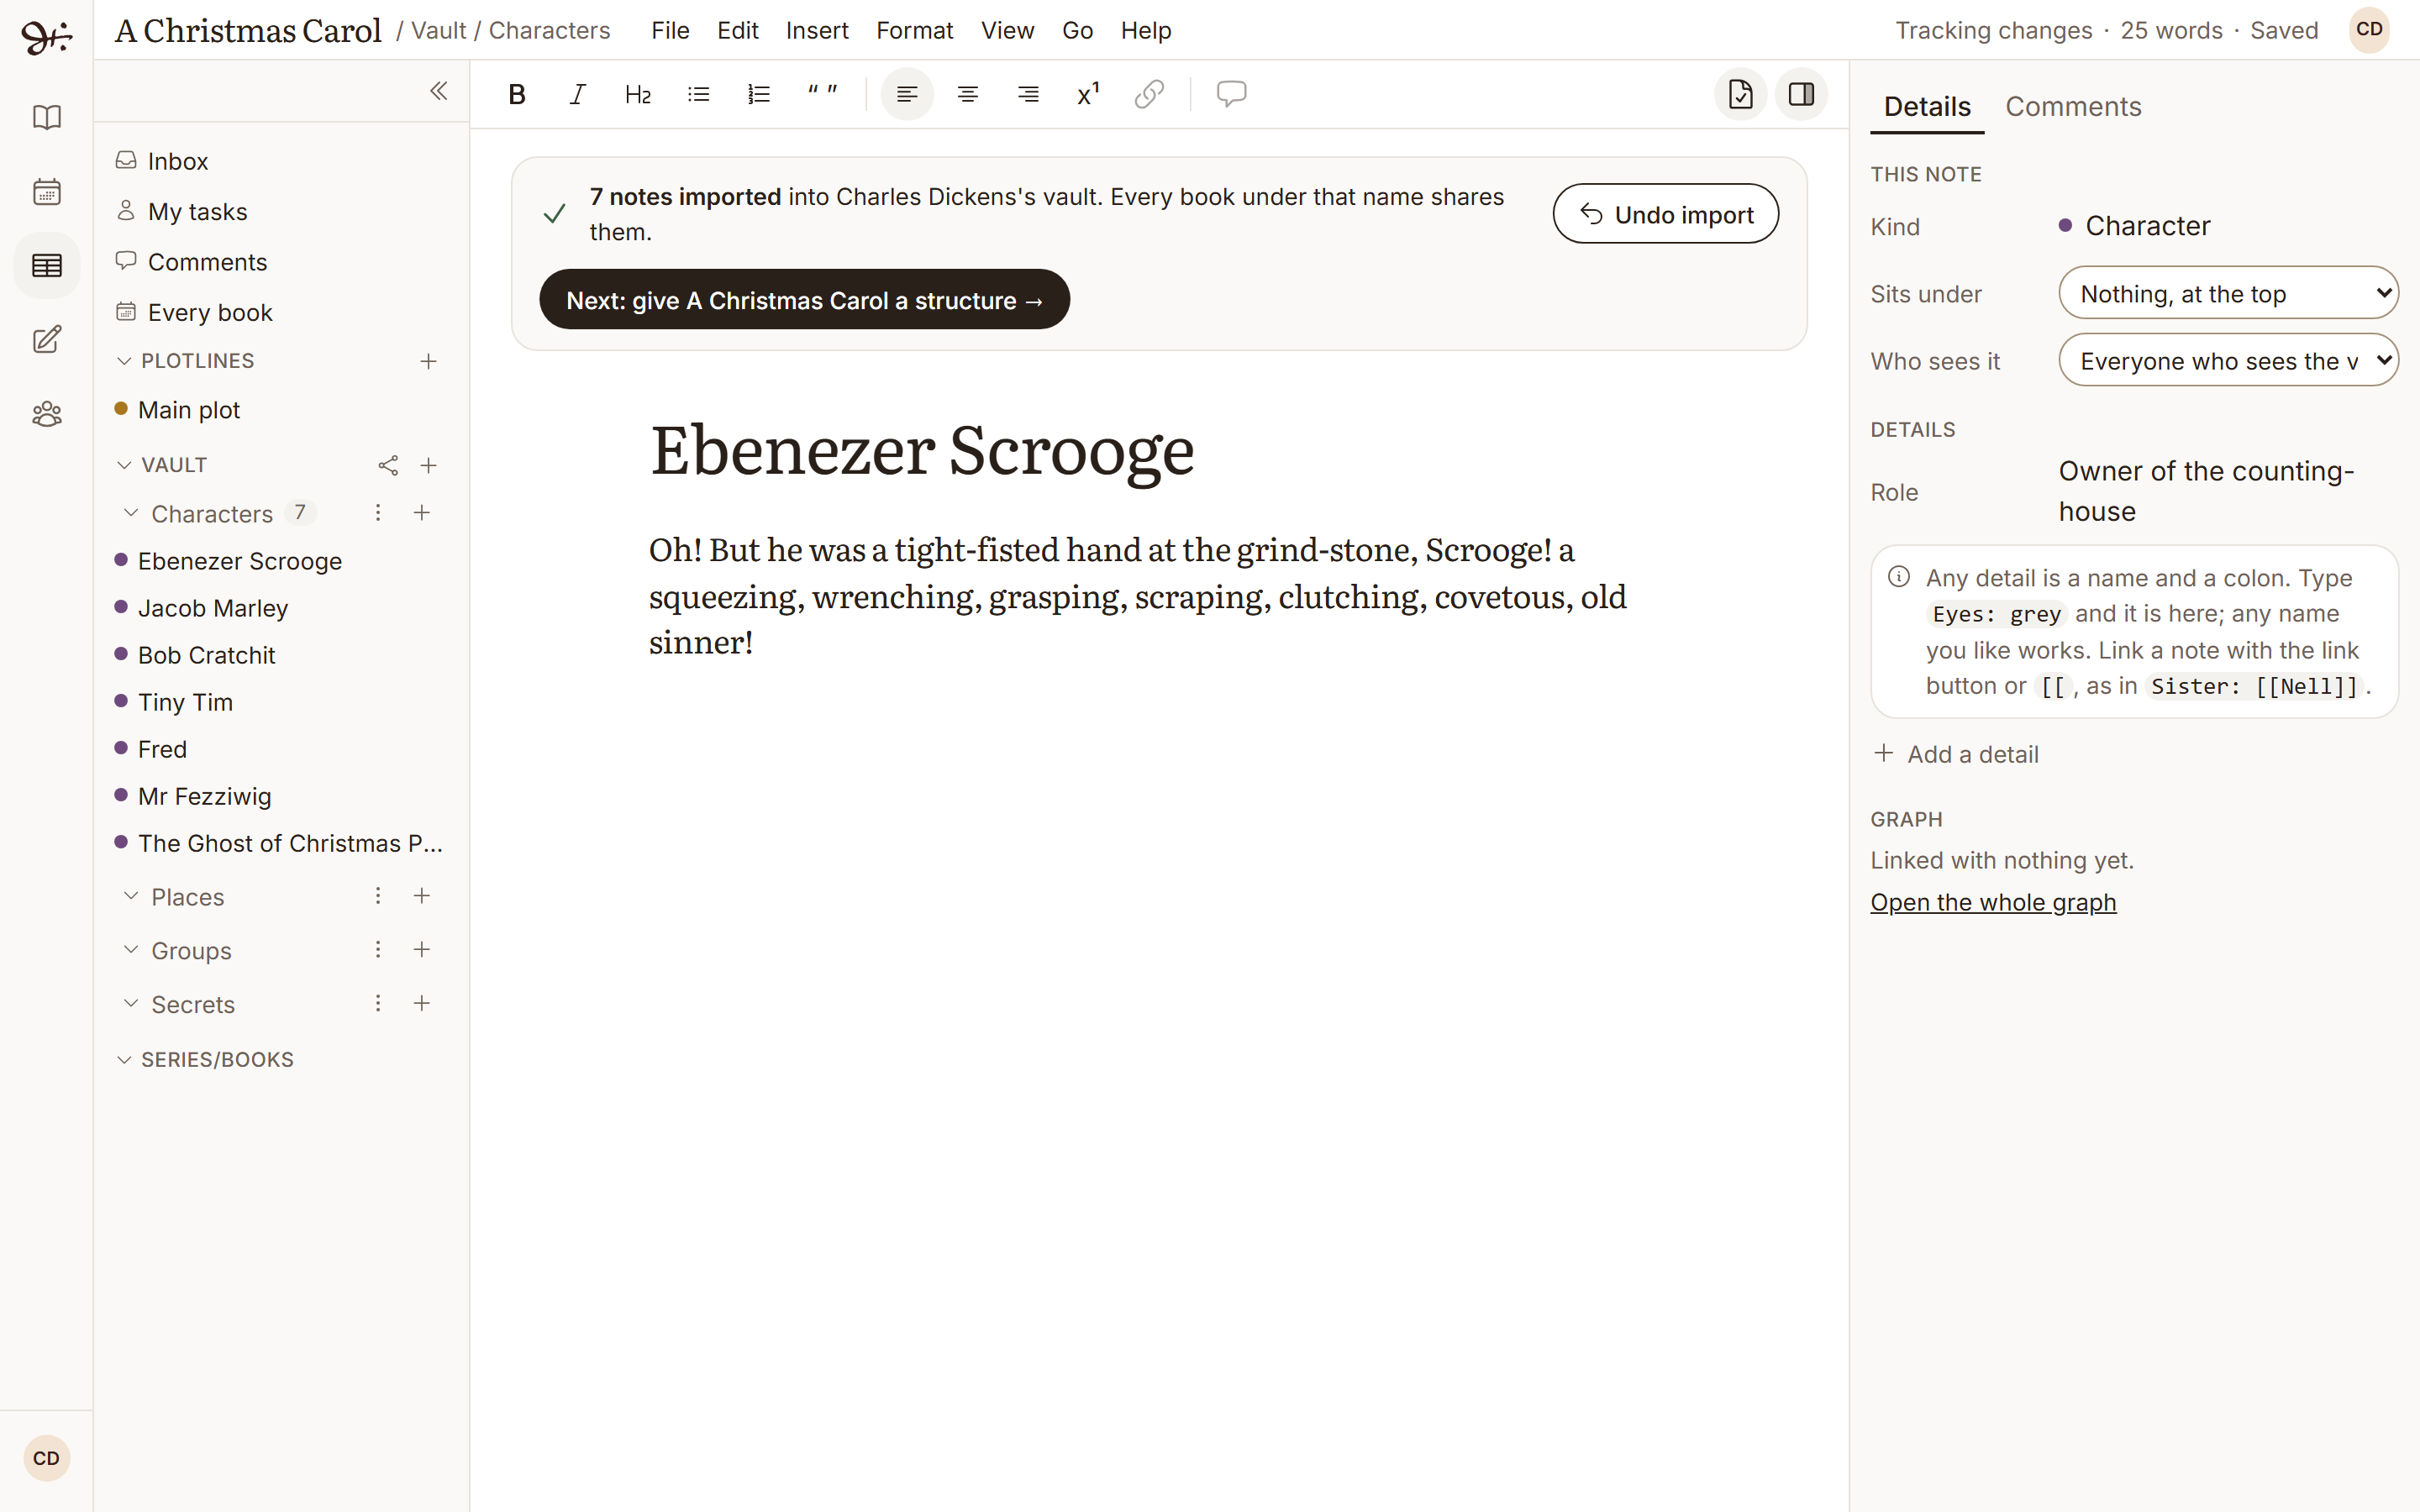Toggle the track changes document icon
This screenshot has height=1512, width=2420.
1740,94
